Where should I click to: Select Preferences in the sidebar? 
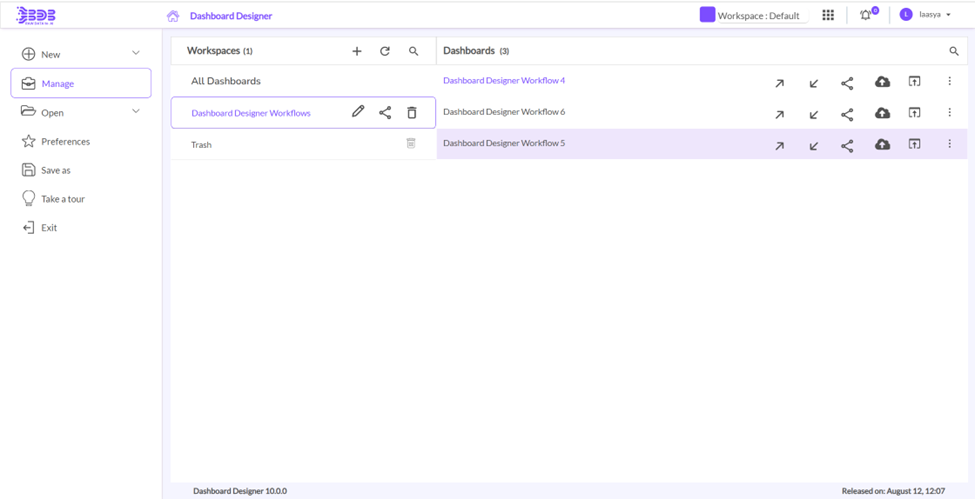point(65,142)
